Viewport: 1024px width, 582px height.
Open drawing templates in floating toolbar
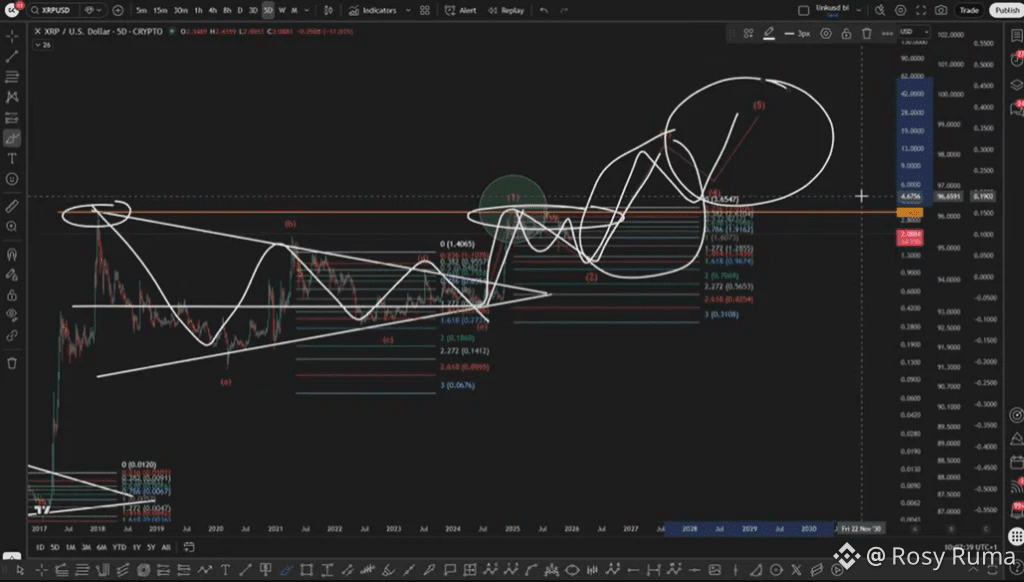(x=748, y=33)
